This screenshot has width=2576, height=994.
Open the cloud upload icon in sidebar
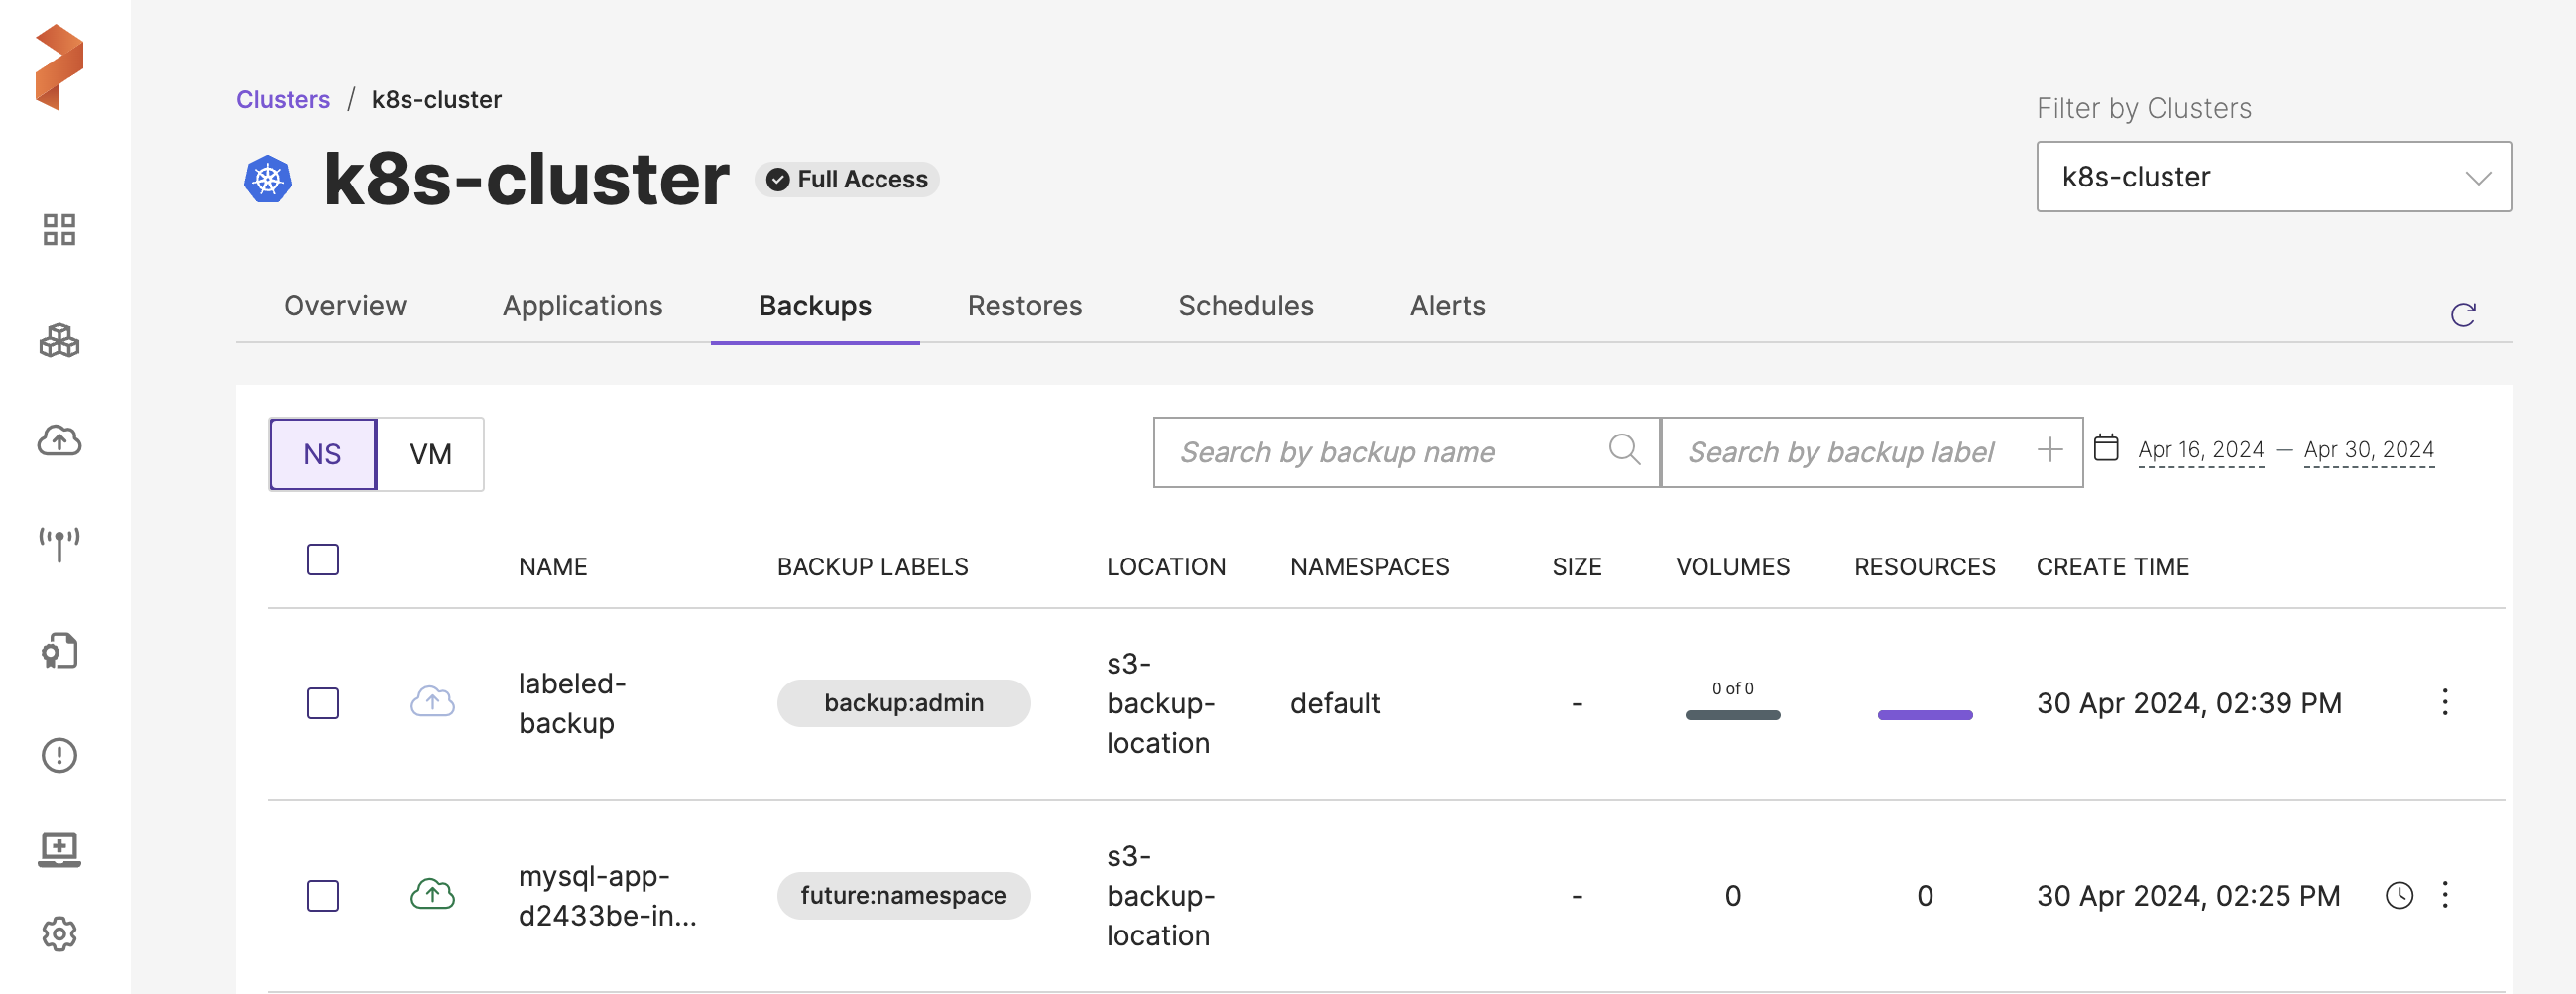pyautogui.click(x=59, y=441)
